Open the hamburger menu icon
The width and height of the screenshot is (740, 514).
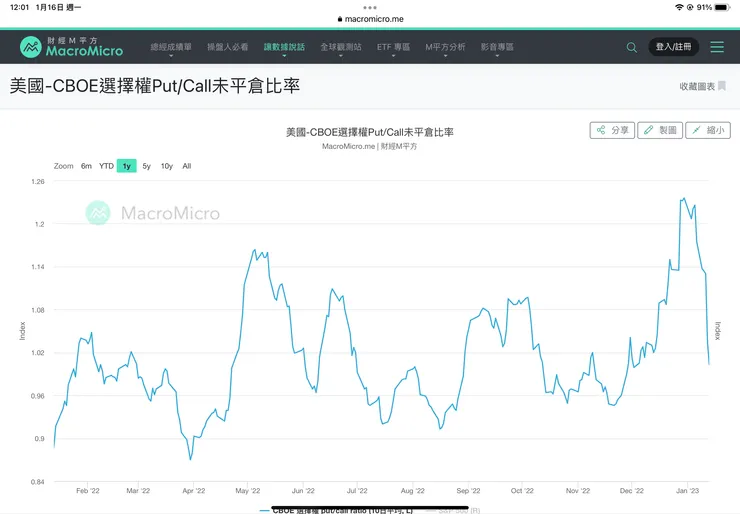pyautogui.click(x=717, y=47)
